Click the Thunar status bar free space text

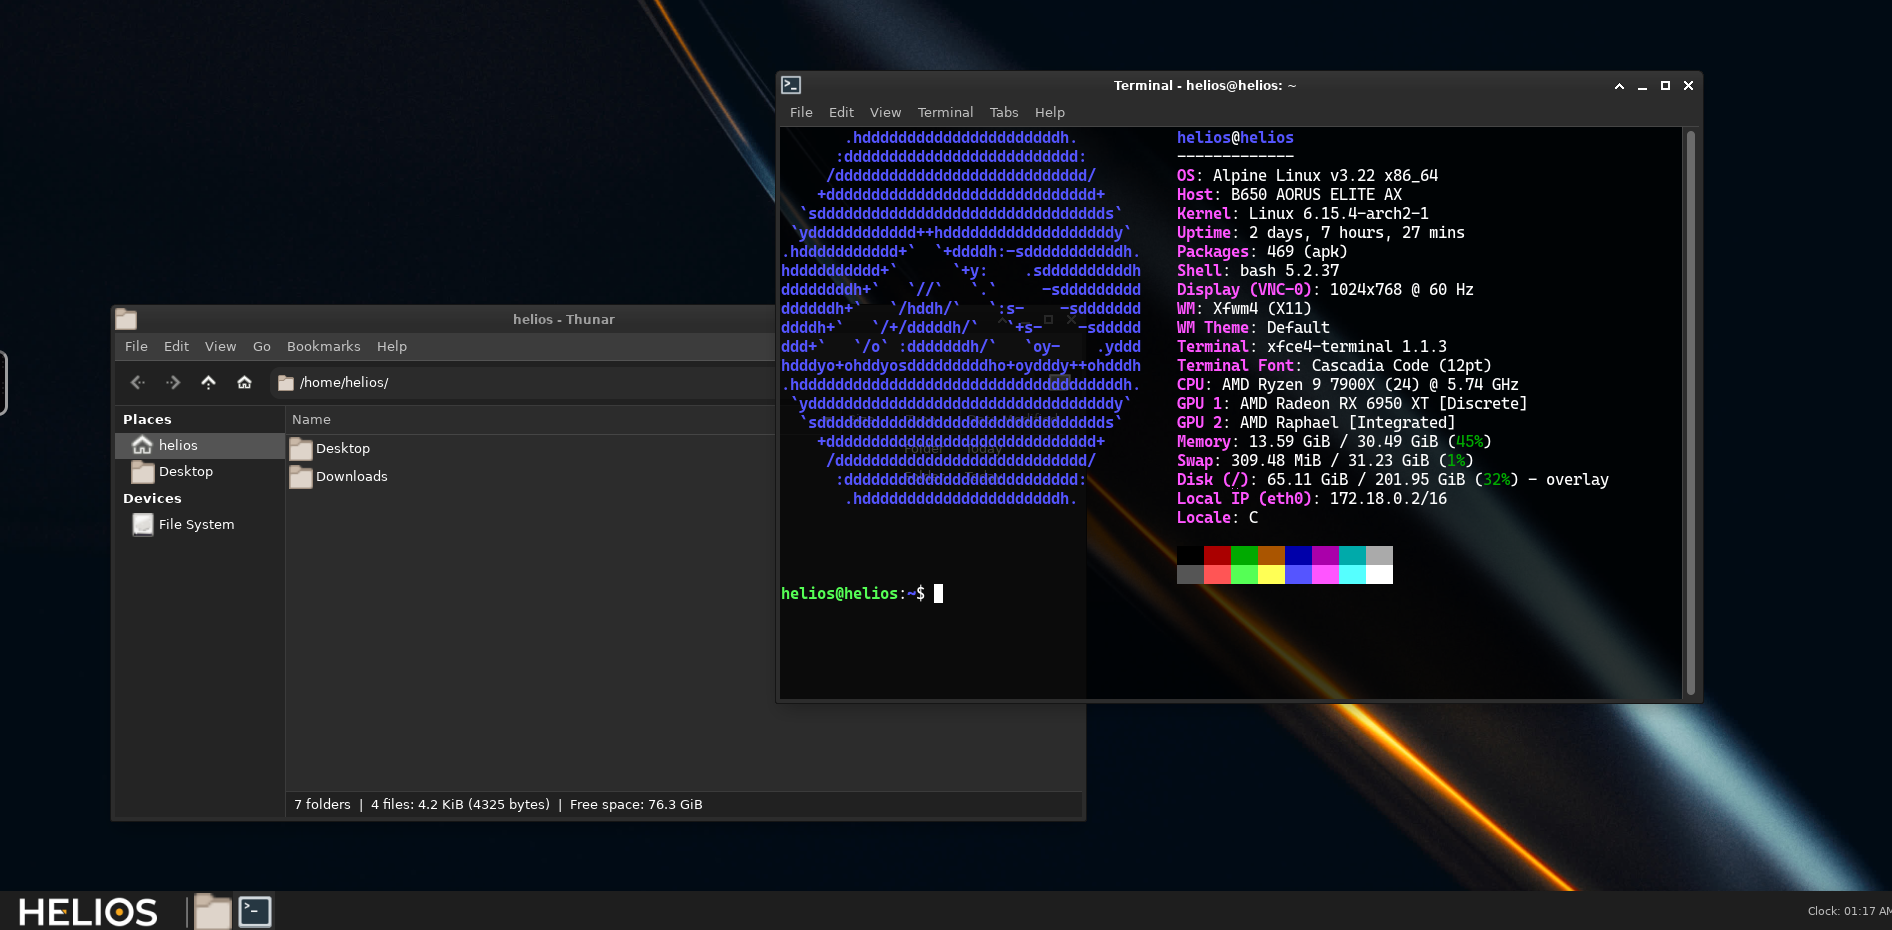click(636, 804)
